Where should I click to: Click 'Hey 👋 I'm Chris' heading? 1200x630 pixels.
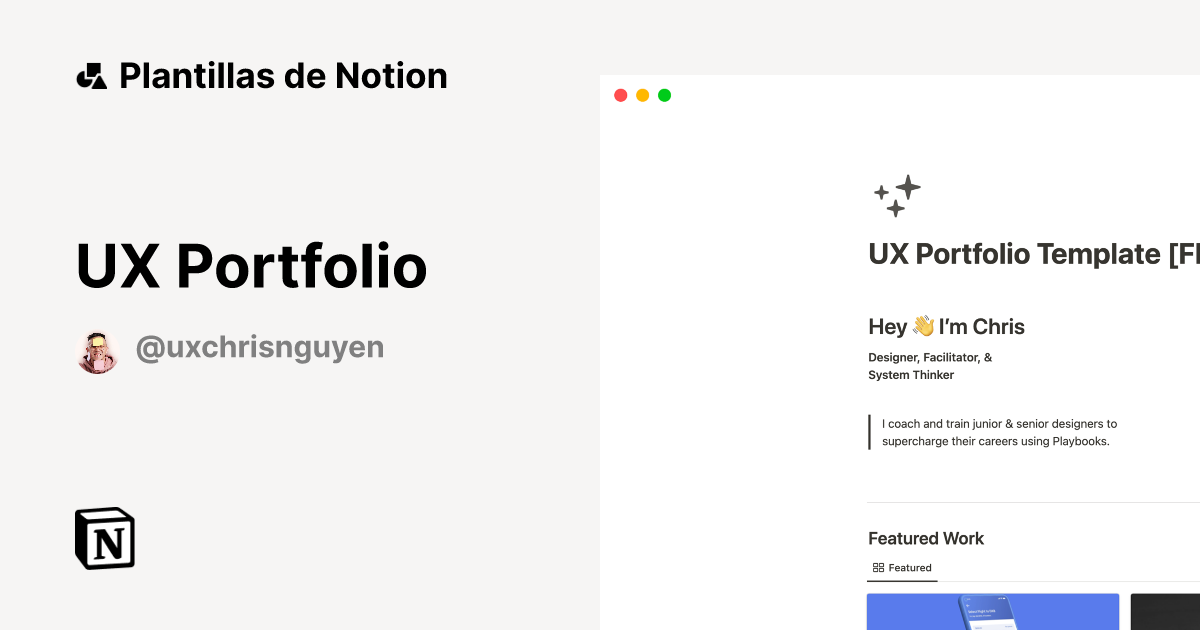[x=946, y=326]
